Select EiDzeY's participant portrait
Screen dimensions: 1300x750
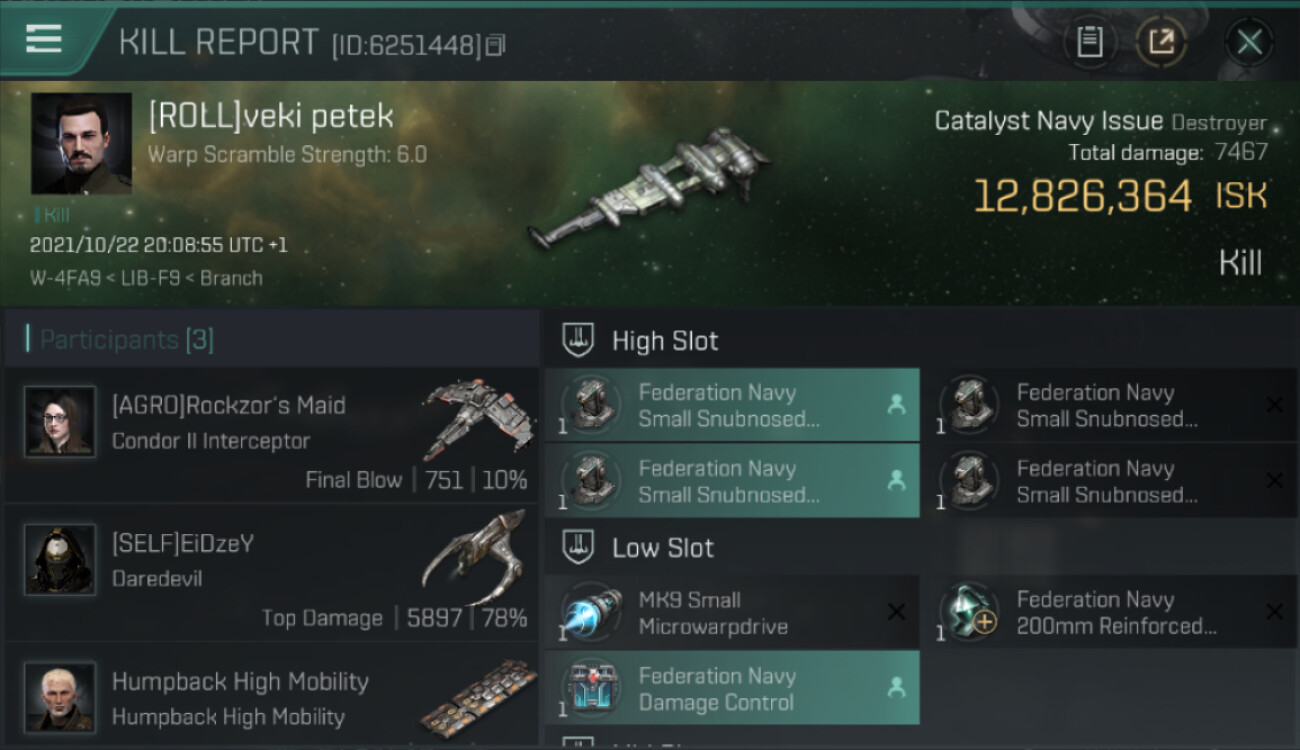(x=60, y=560)
